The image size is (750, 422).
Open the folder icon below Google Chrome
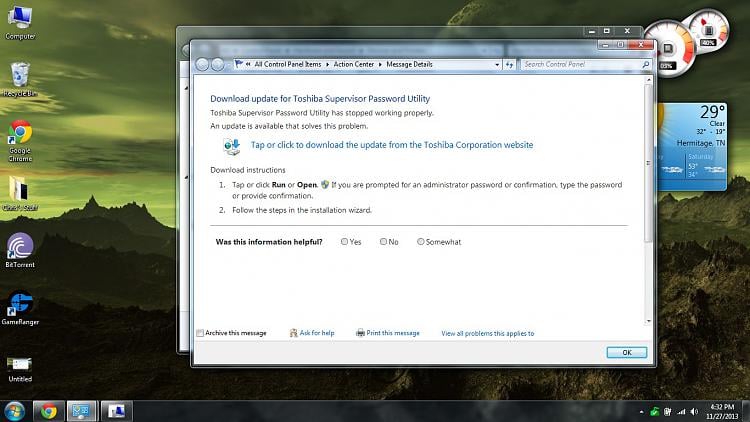click(20, 193)
